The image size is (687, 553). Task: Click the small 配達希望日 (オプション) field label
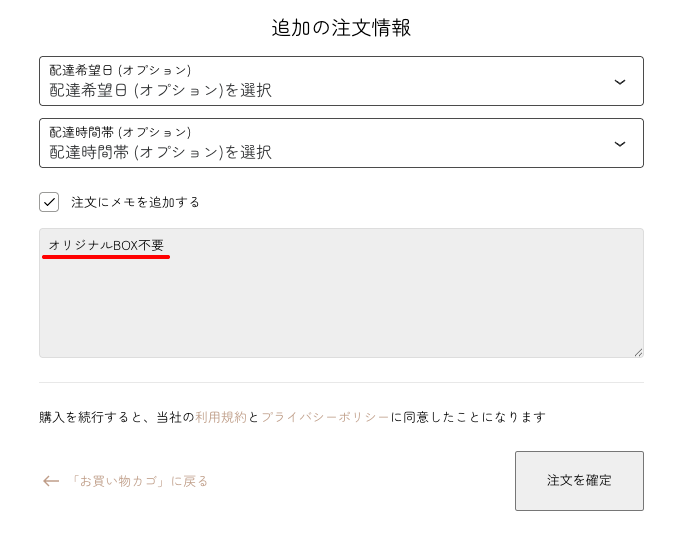pos(120,70)
